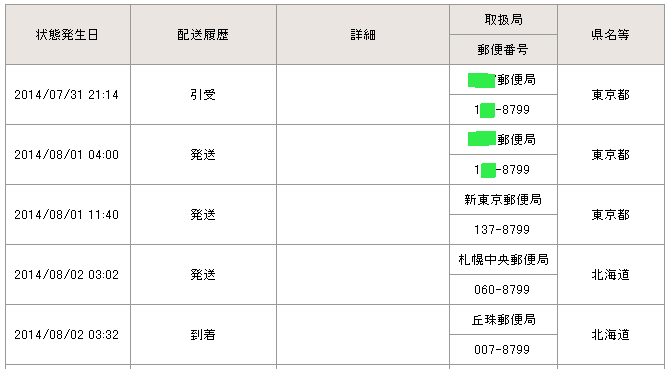Select the 2014/08/02 03:32 date cell
Image resolution: width=669 pixels, height=369 pixels.
click(68, 334)
